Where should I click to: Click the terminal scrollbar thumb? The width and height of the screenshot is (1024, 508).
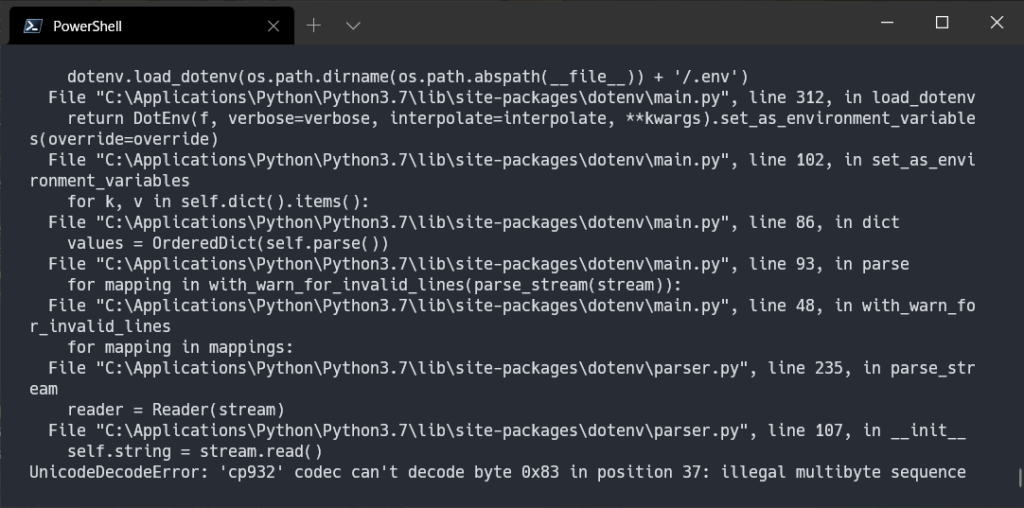tap(1021, 477)
